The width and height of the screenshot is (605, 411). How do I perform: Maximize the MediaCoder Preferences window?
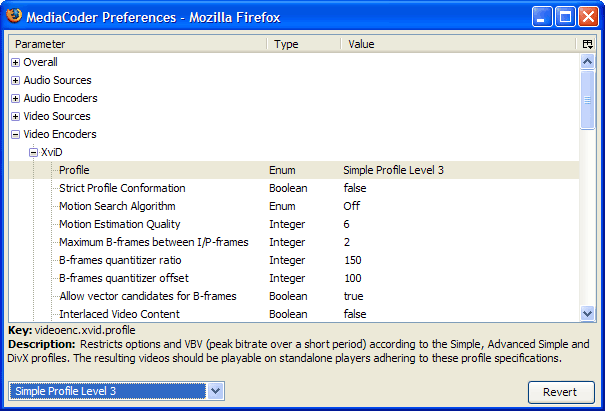click(x=565, y=17)
